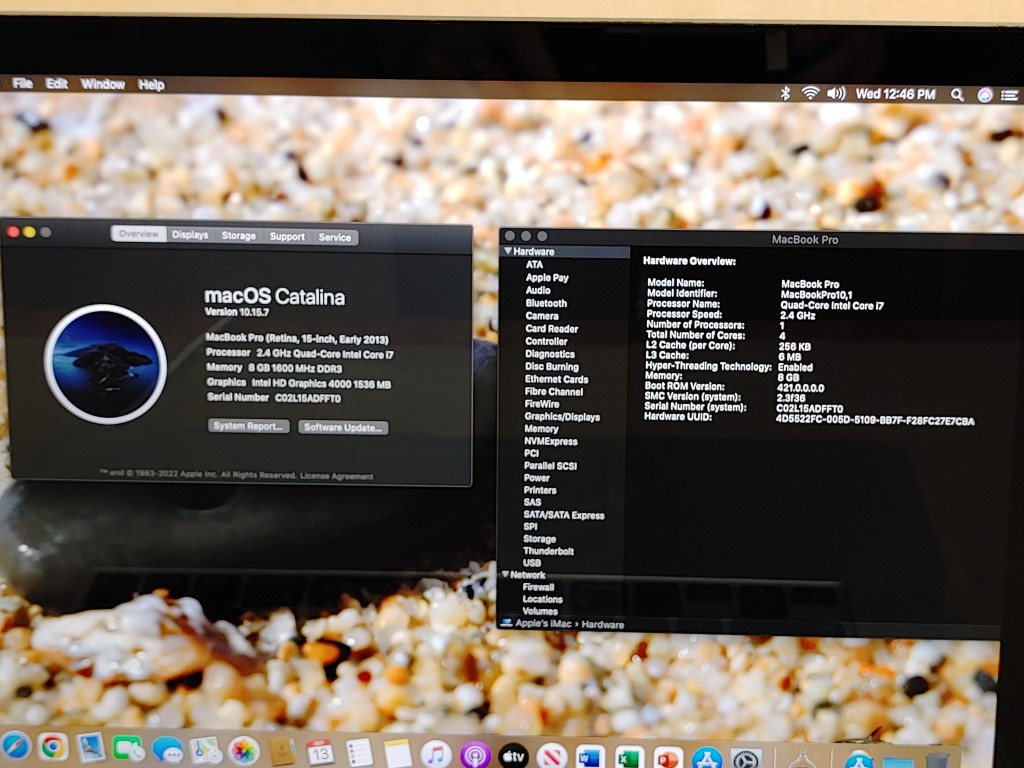Select Graphics/Displays in the sidebar
1024x768 pixels.
(562, 417)
